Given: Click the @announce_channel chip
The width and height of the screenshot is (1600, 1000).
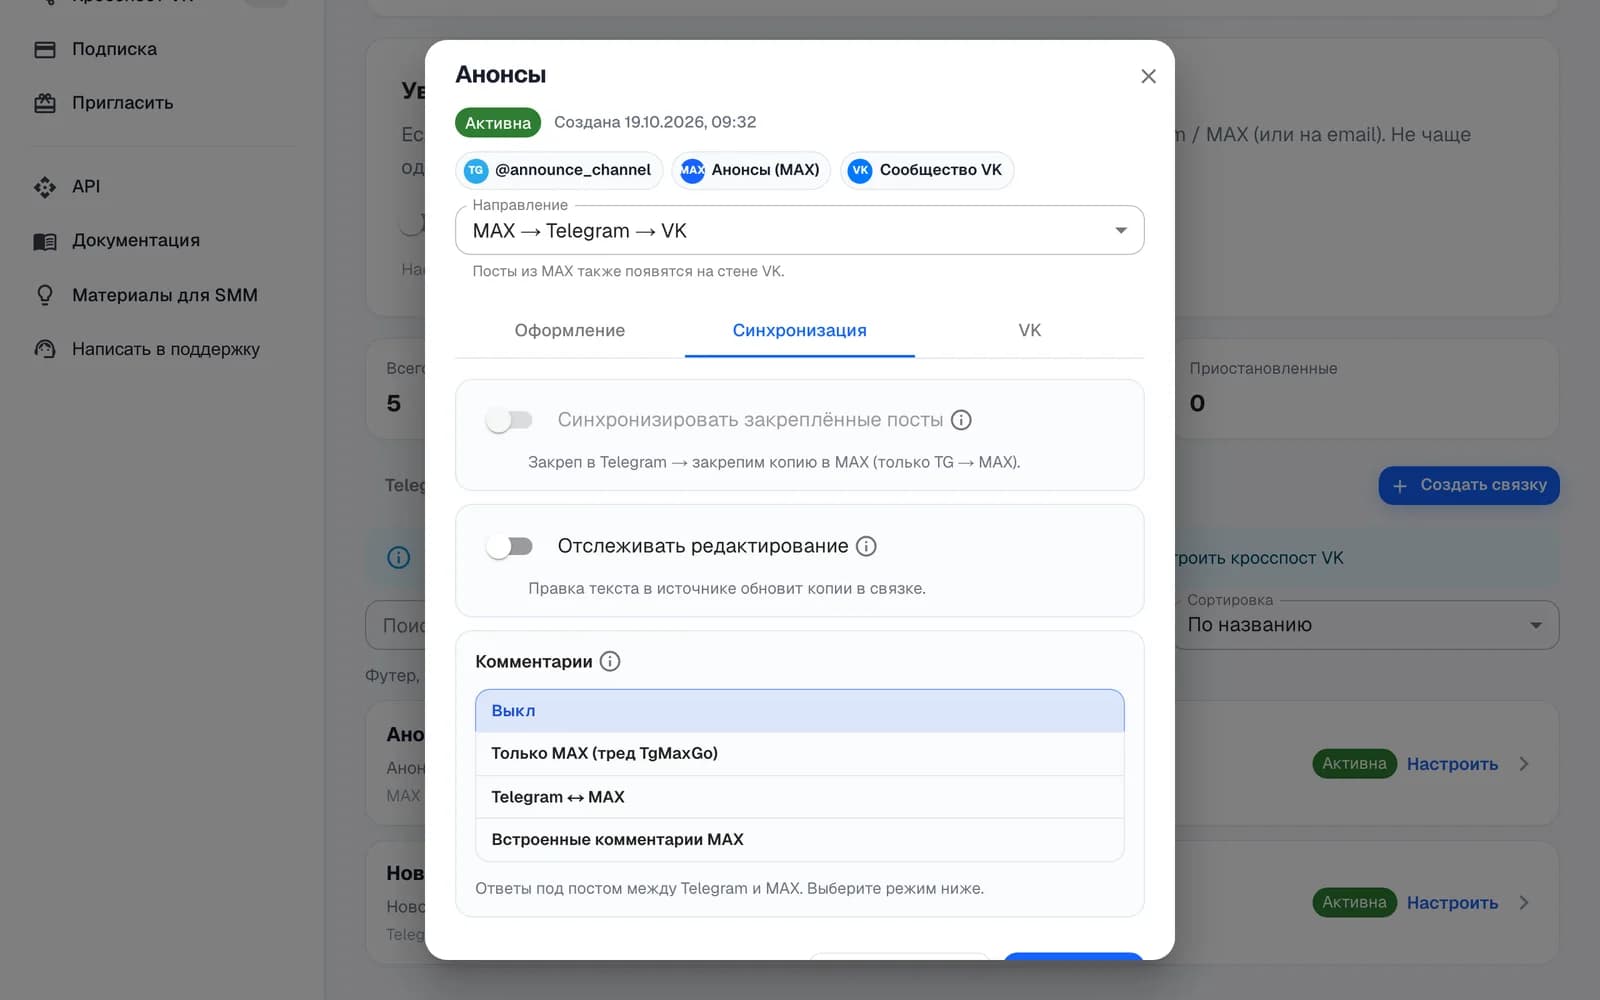Looking at the screenshot, I should pyautogui.click(x=559, y=170).
